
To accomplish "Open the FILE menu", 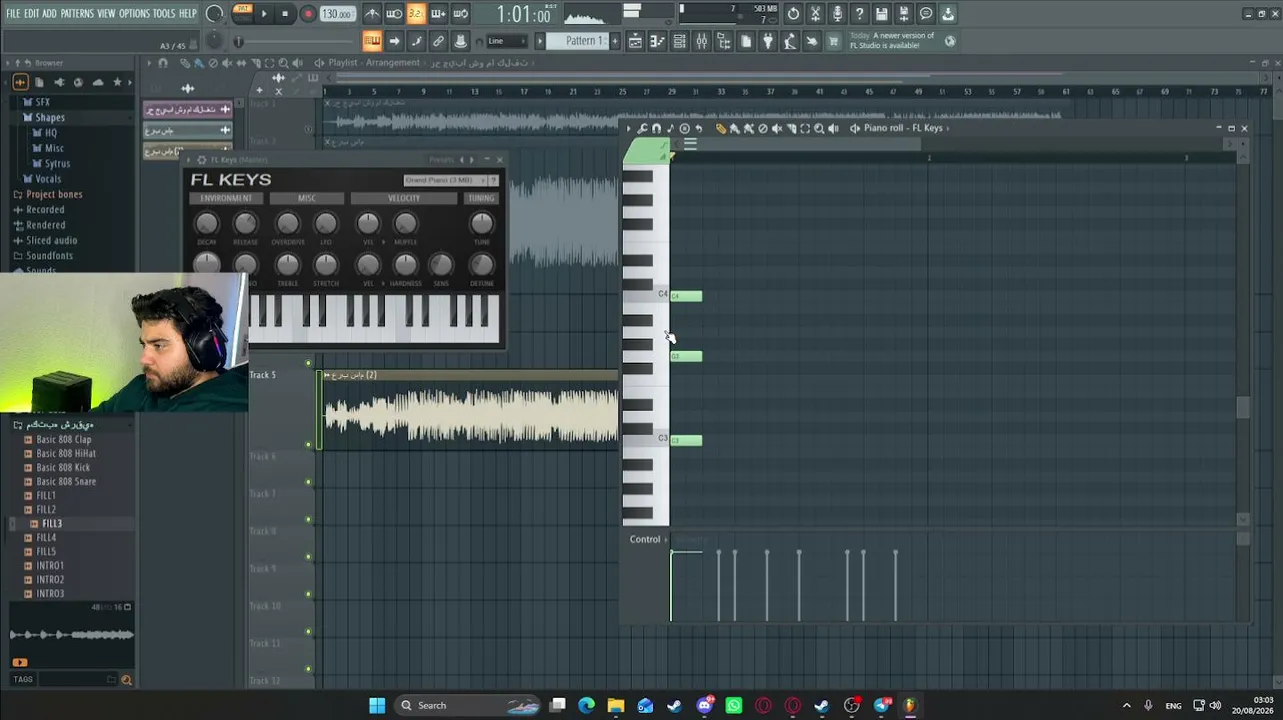I will tap(13, 14).
